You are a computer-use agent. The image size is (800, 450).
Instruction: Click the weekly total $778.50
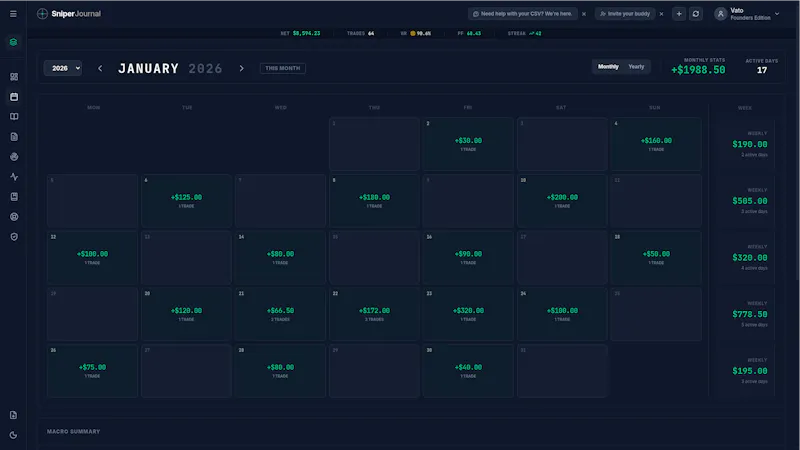point(749,314)
